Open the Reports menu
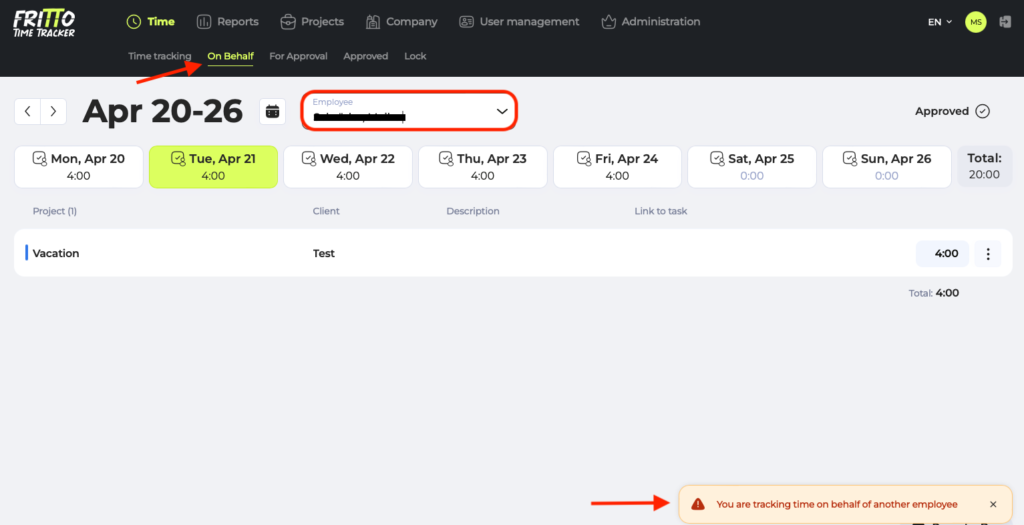 tap(227, 22)
